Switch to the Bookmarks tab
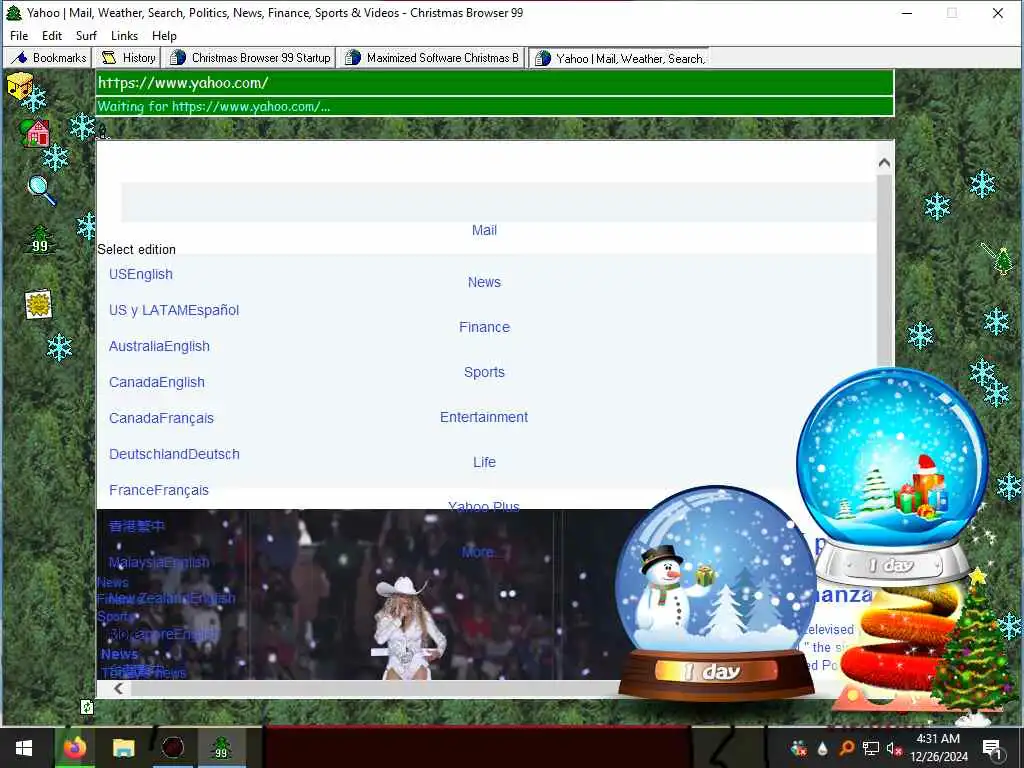This screenshot has height=768, width=1024. [x=48, y=57]
